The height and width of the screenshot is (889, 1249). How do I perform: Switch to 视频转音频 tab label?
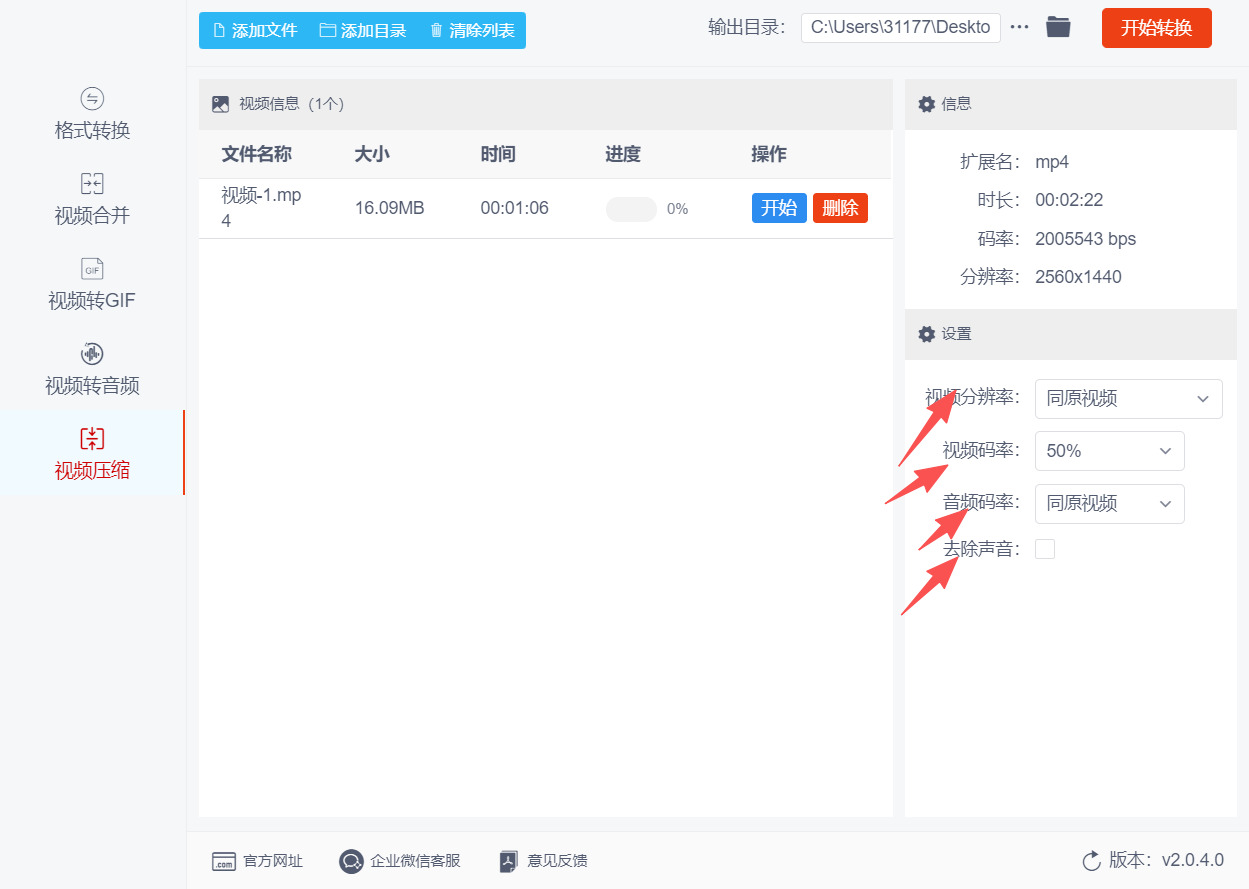(92, 386)
